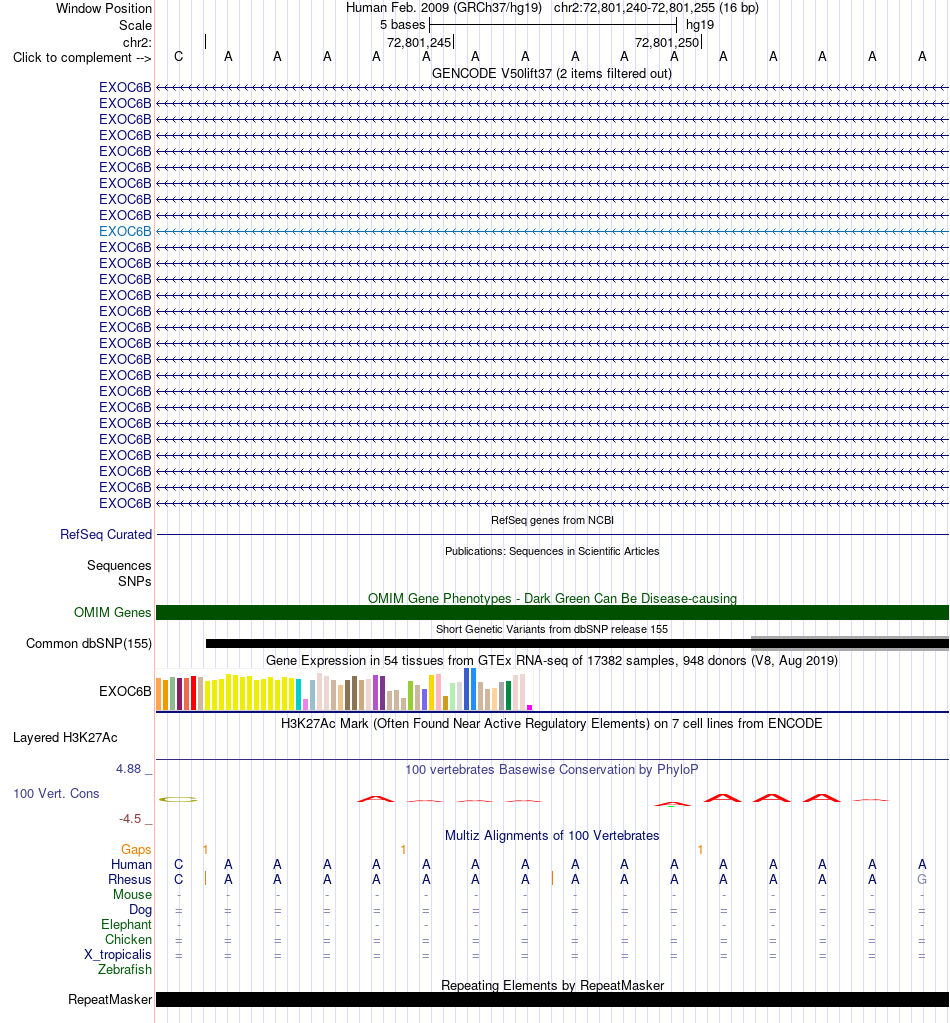
Task: Click the 72,801,245 coordinate label
Action: (x=419, y=42)
